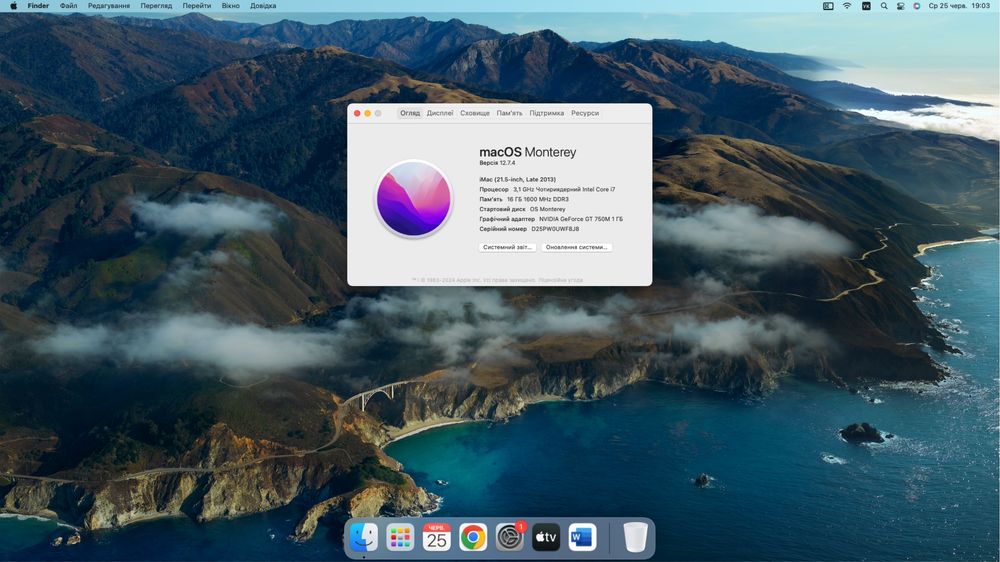Close the About This Mac window
The image size is (1000, 562).
tap(357, 113)
